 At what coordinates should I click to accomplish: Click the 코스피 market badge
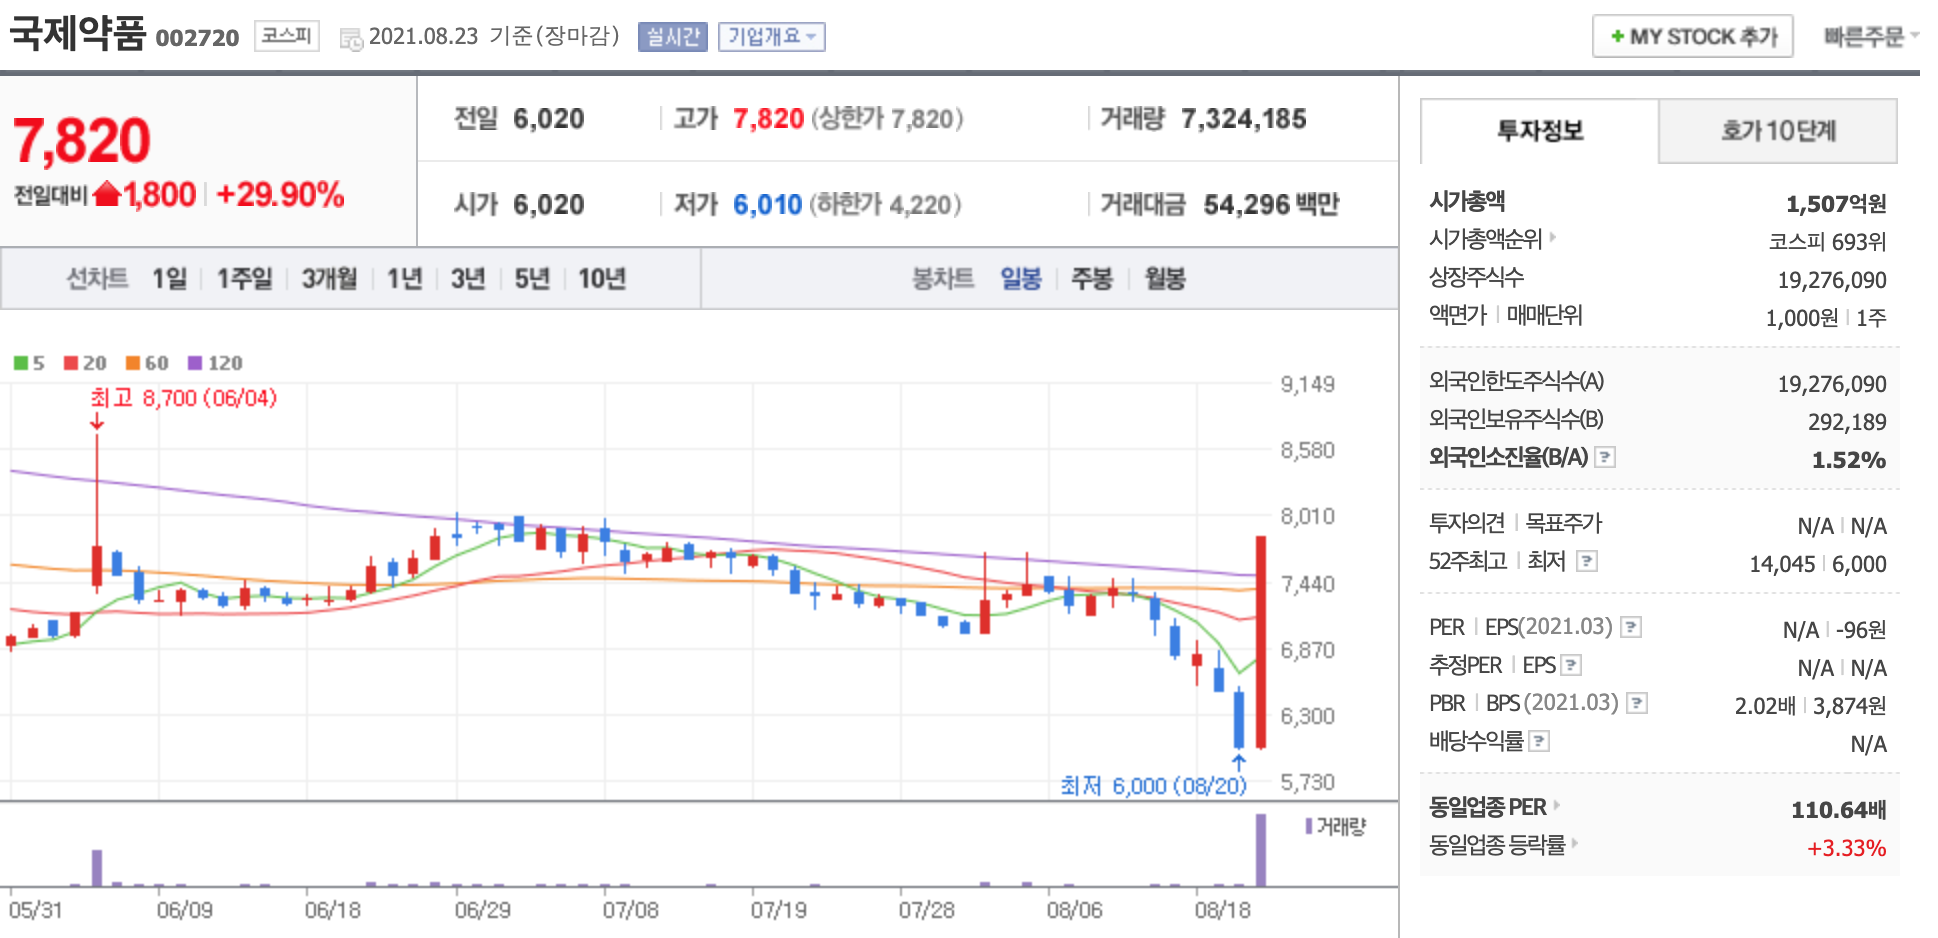coord(287,36)
